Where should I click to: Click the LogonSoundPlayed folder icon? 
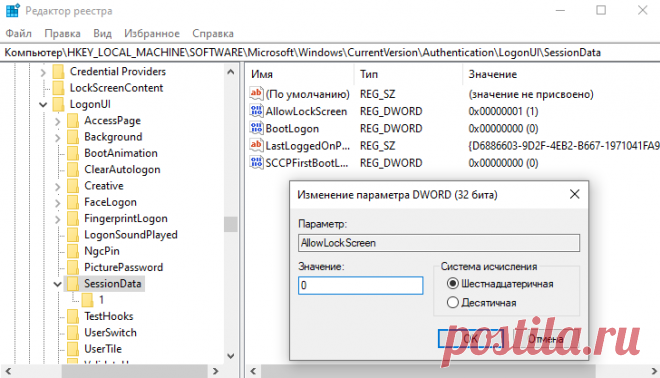(73, 235)
